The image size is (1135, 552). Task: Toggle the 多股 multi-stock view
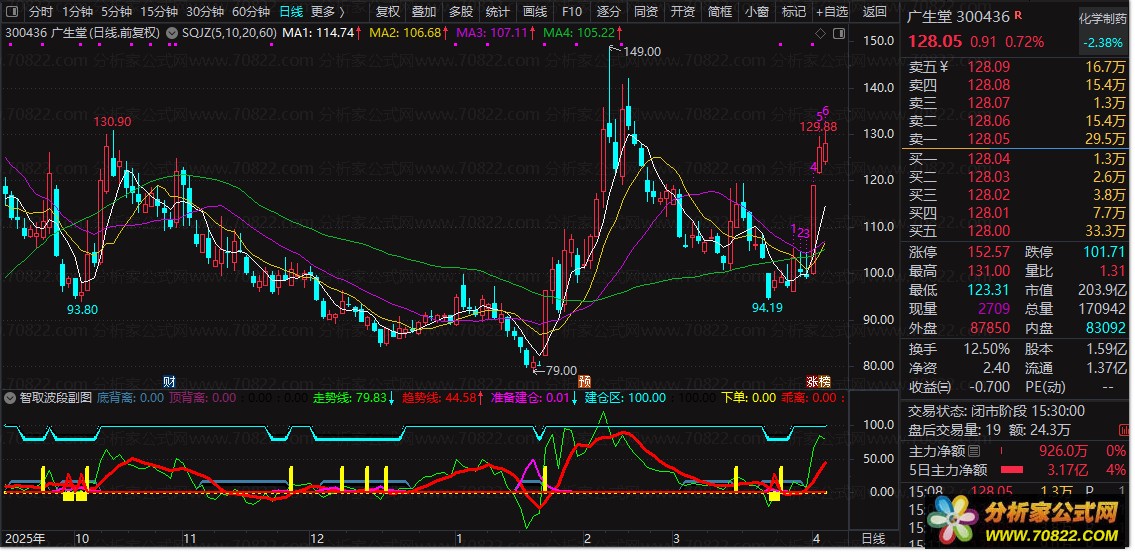pos(460,12)
